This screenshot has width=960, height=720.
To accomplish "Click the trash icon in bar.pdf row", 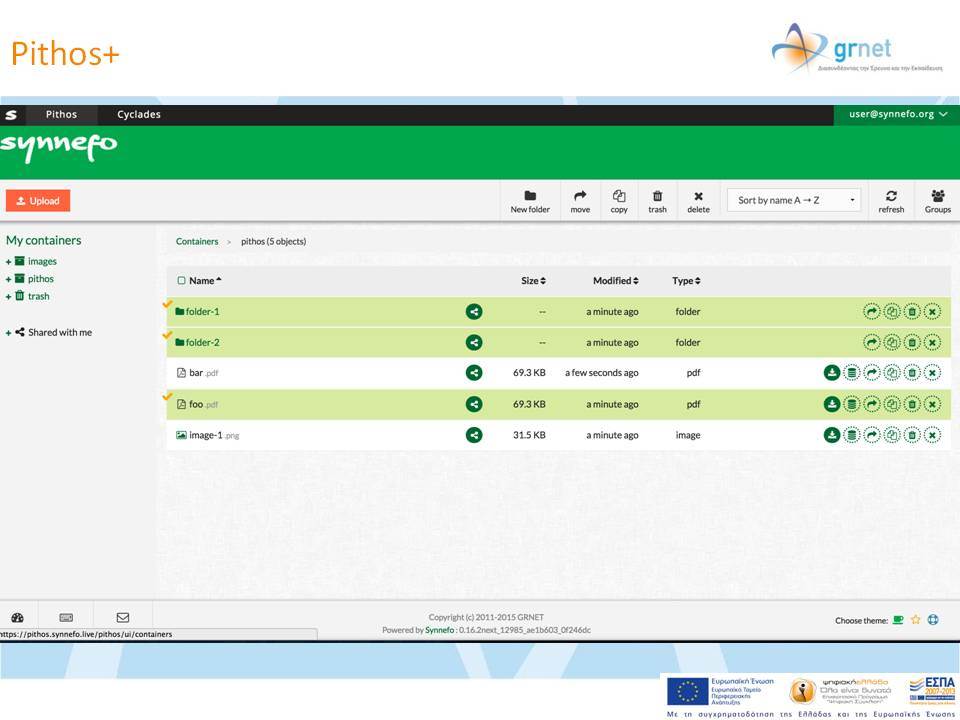I will pos(912,373).
